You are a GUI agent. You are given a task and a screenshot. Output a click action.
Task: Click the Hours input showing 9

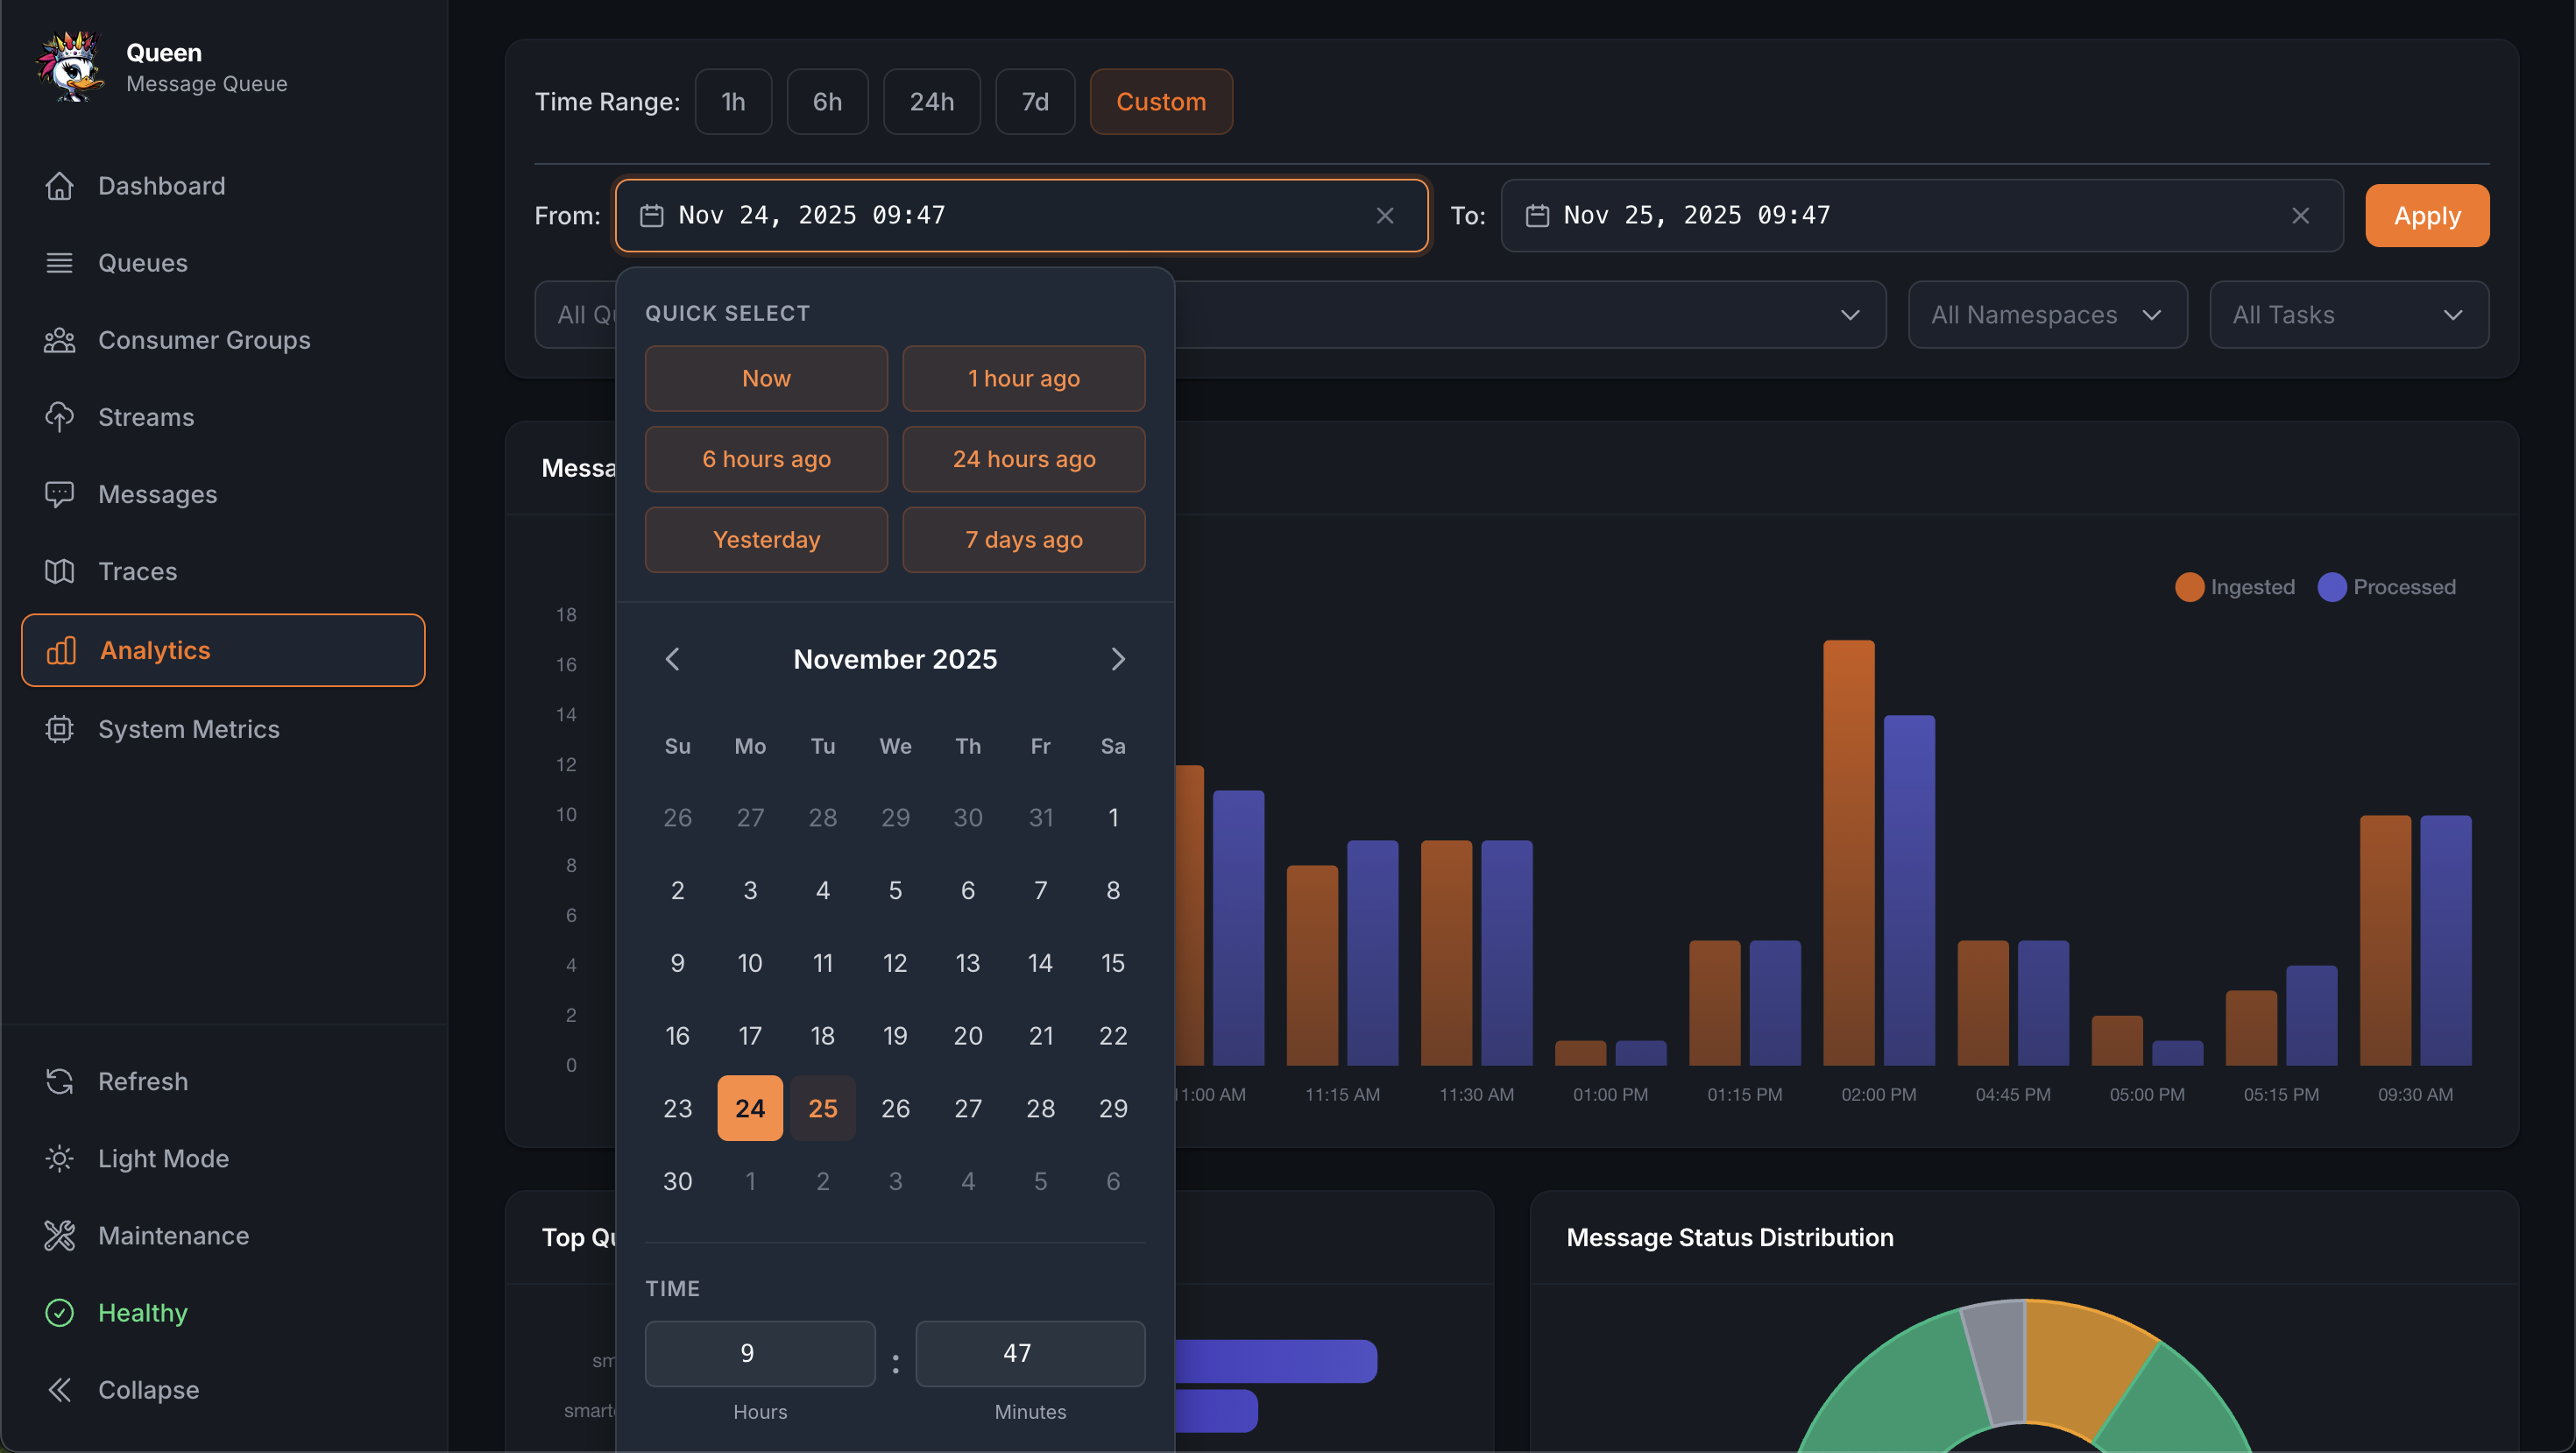[x=759, y=1353]
